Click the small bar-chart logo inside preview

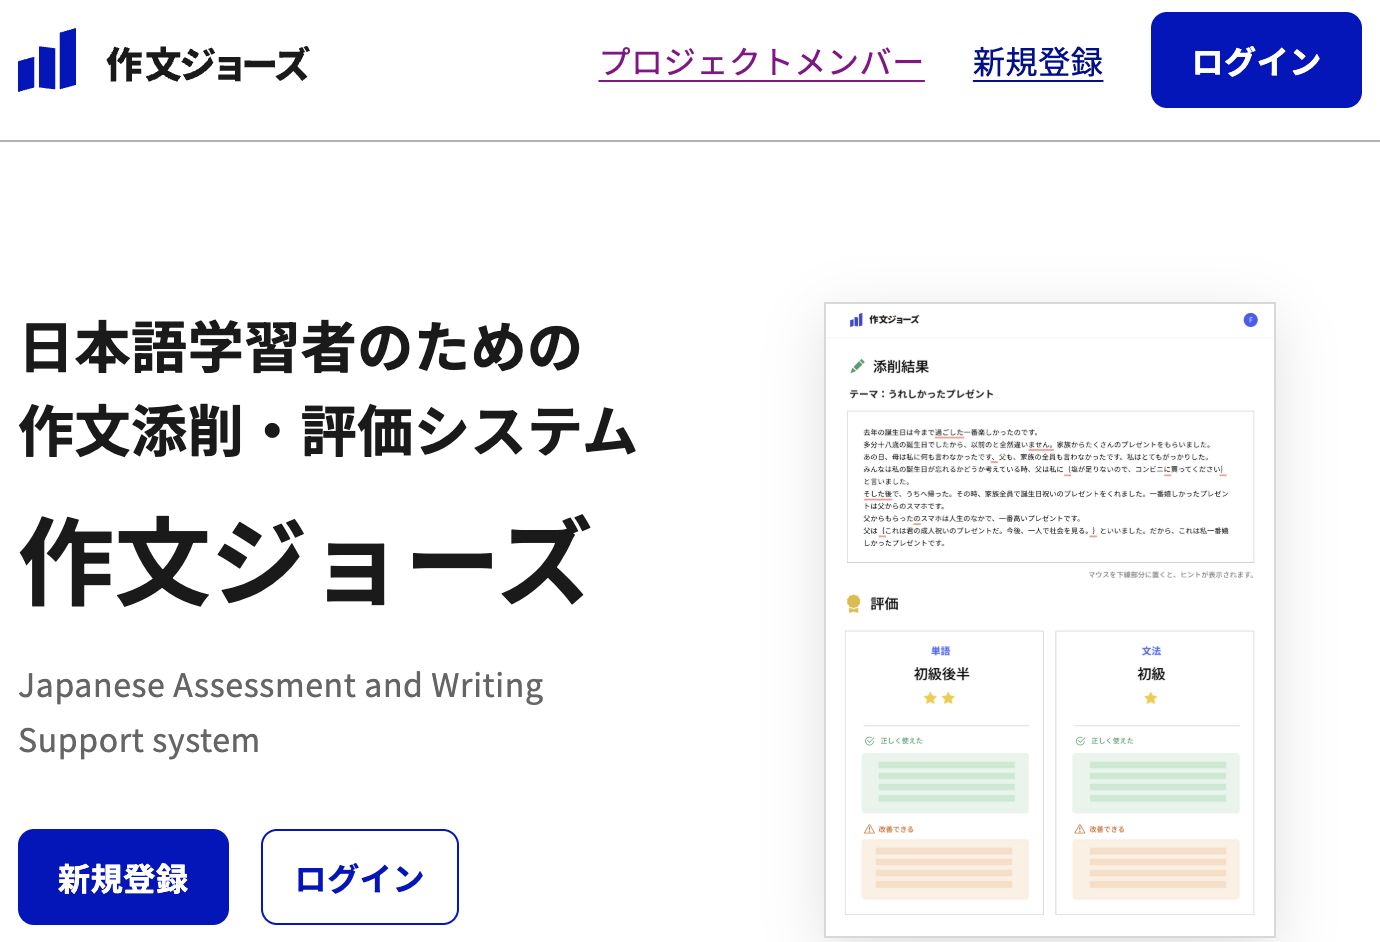click(856, 320)
